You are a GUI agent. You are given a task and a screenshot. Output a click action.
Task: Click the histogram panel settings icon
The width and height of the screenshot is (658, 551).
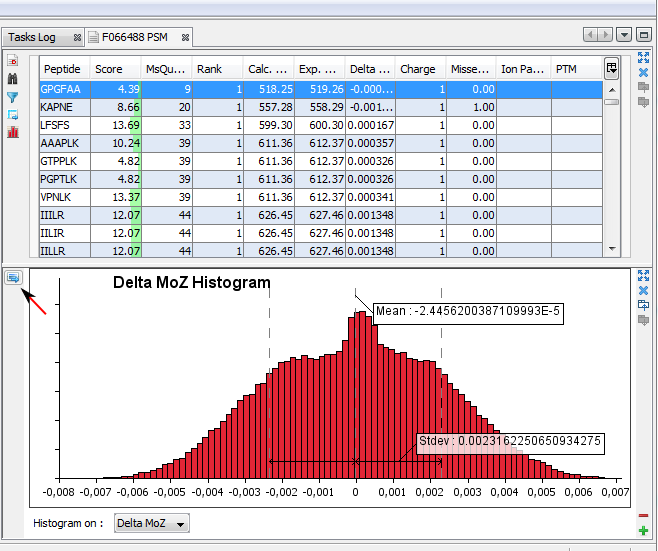[13, 277]
